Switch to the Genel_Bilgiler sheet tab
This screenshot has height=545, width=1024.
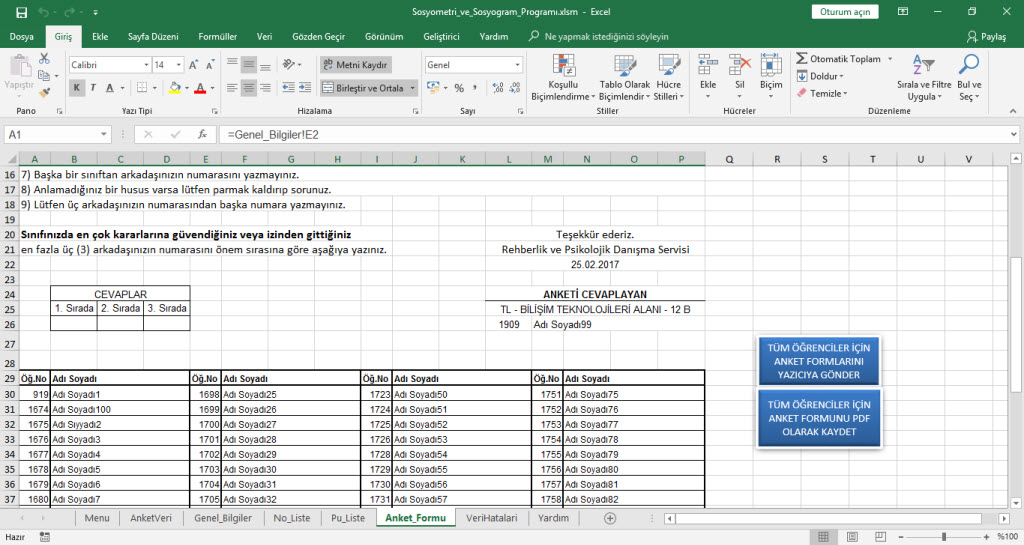click(x=223, y=518)
